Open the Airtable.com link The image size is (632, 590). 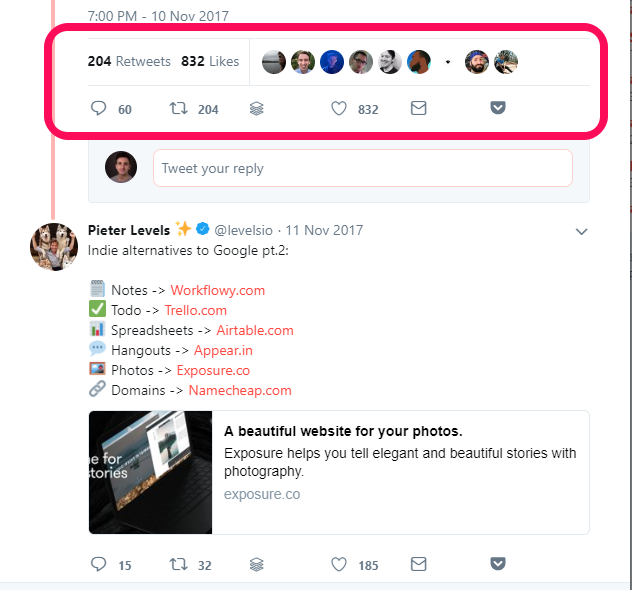[255, 330]
